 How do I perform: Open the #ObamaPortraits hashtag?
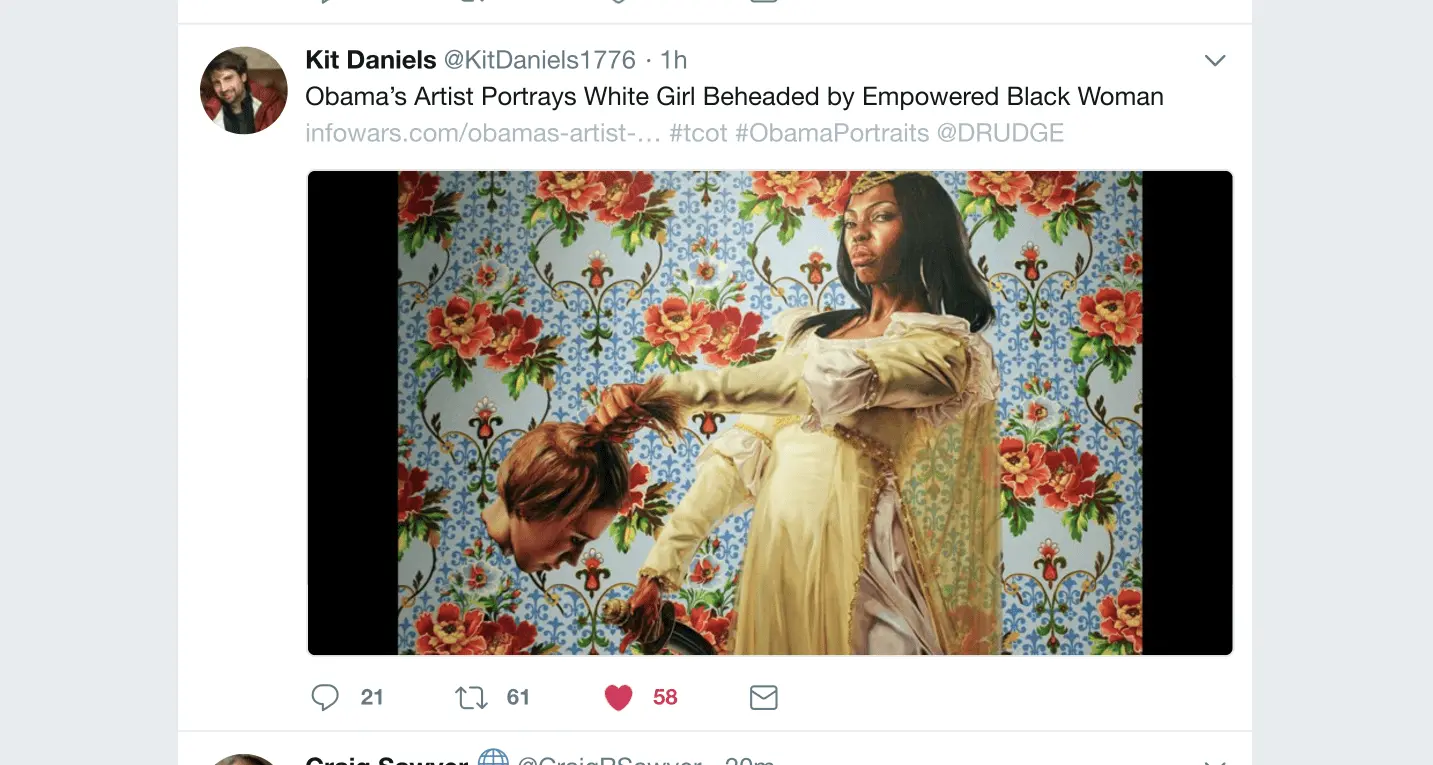(832, 132)
